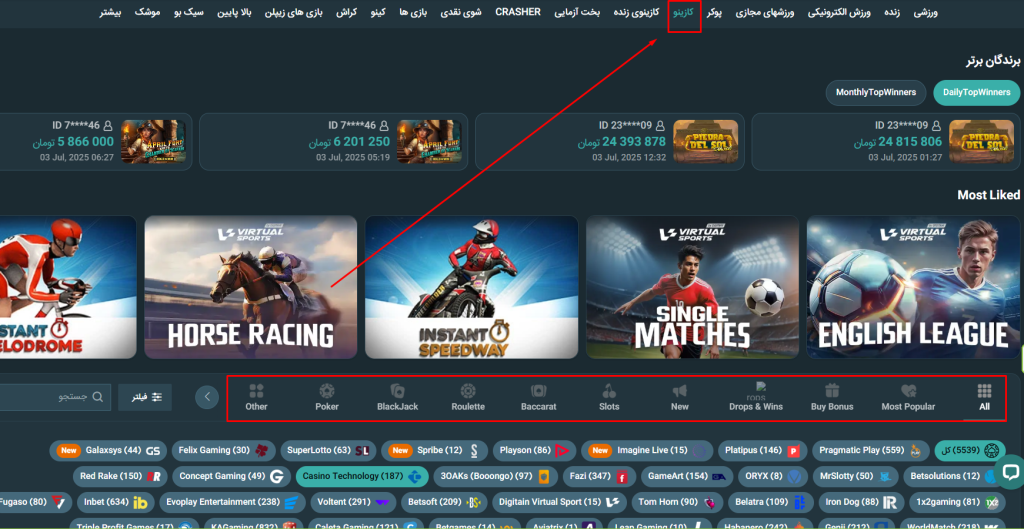Filter by ORYX (8) provider
The image size is (1024, 529).
773,477
